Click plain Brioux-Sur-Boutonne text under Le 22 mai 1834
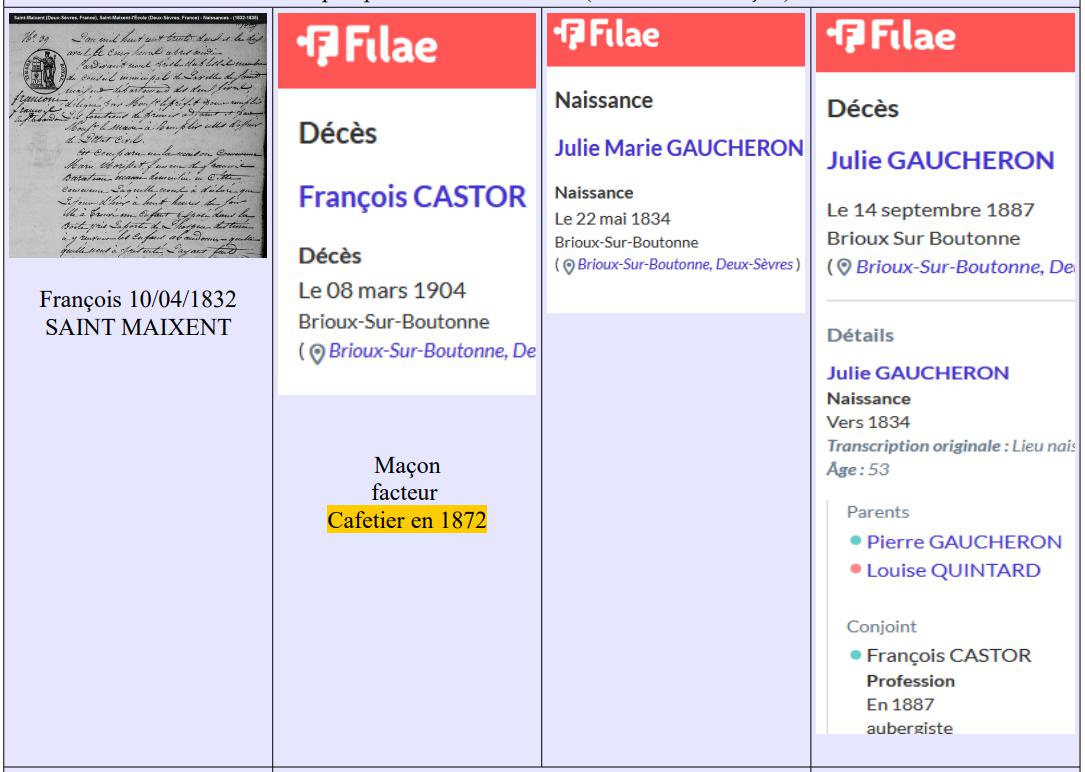The height and width of the screenshot is (772, 1085). [626, 243]
